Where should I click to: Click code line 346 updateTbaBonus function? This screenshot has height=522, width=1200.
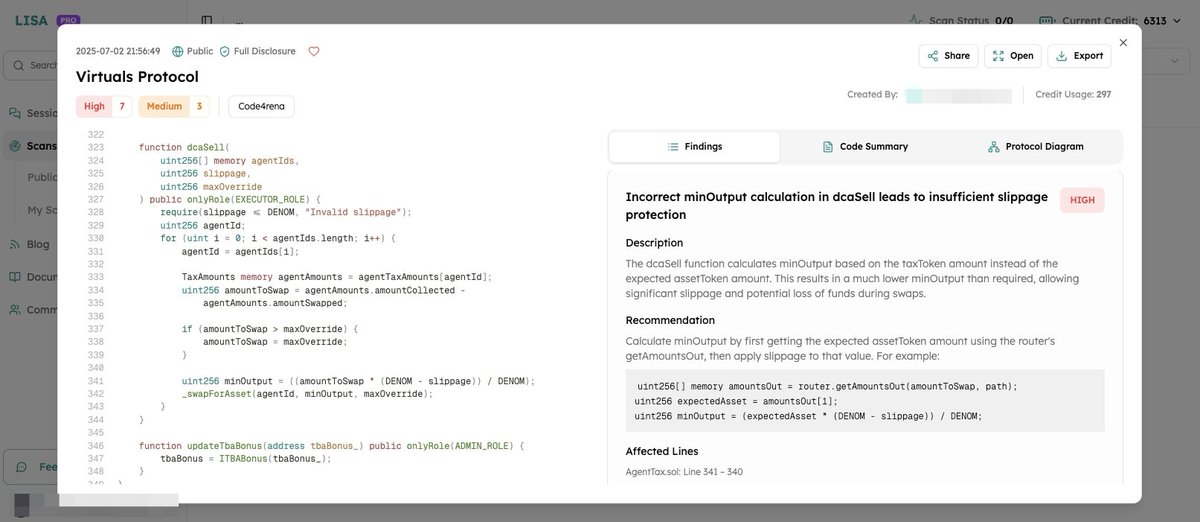331,445
